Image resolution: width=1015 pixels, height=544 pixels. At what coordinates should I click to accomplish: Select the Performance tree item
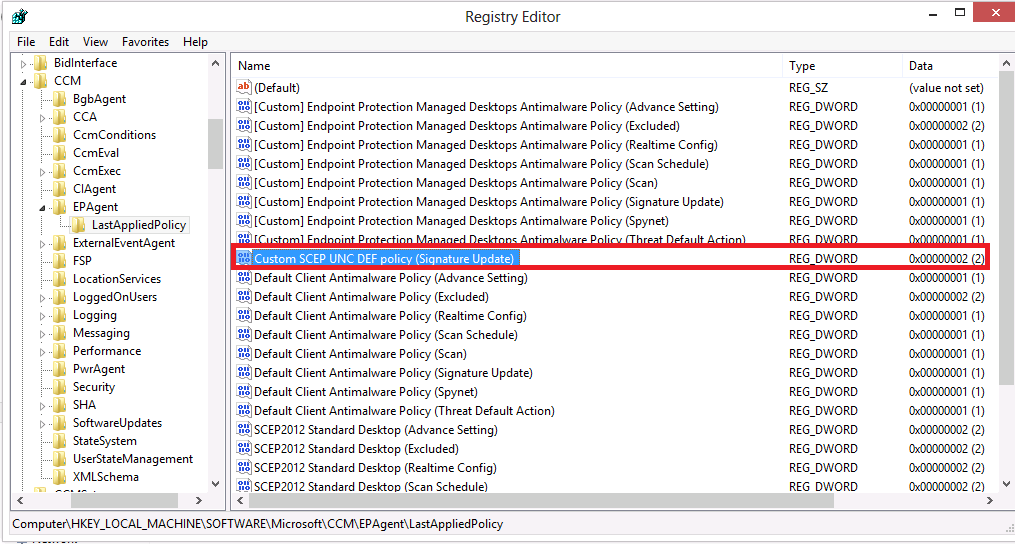click(107, 351)
